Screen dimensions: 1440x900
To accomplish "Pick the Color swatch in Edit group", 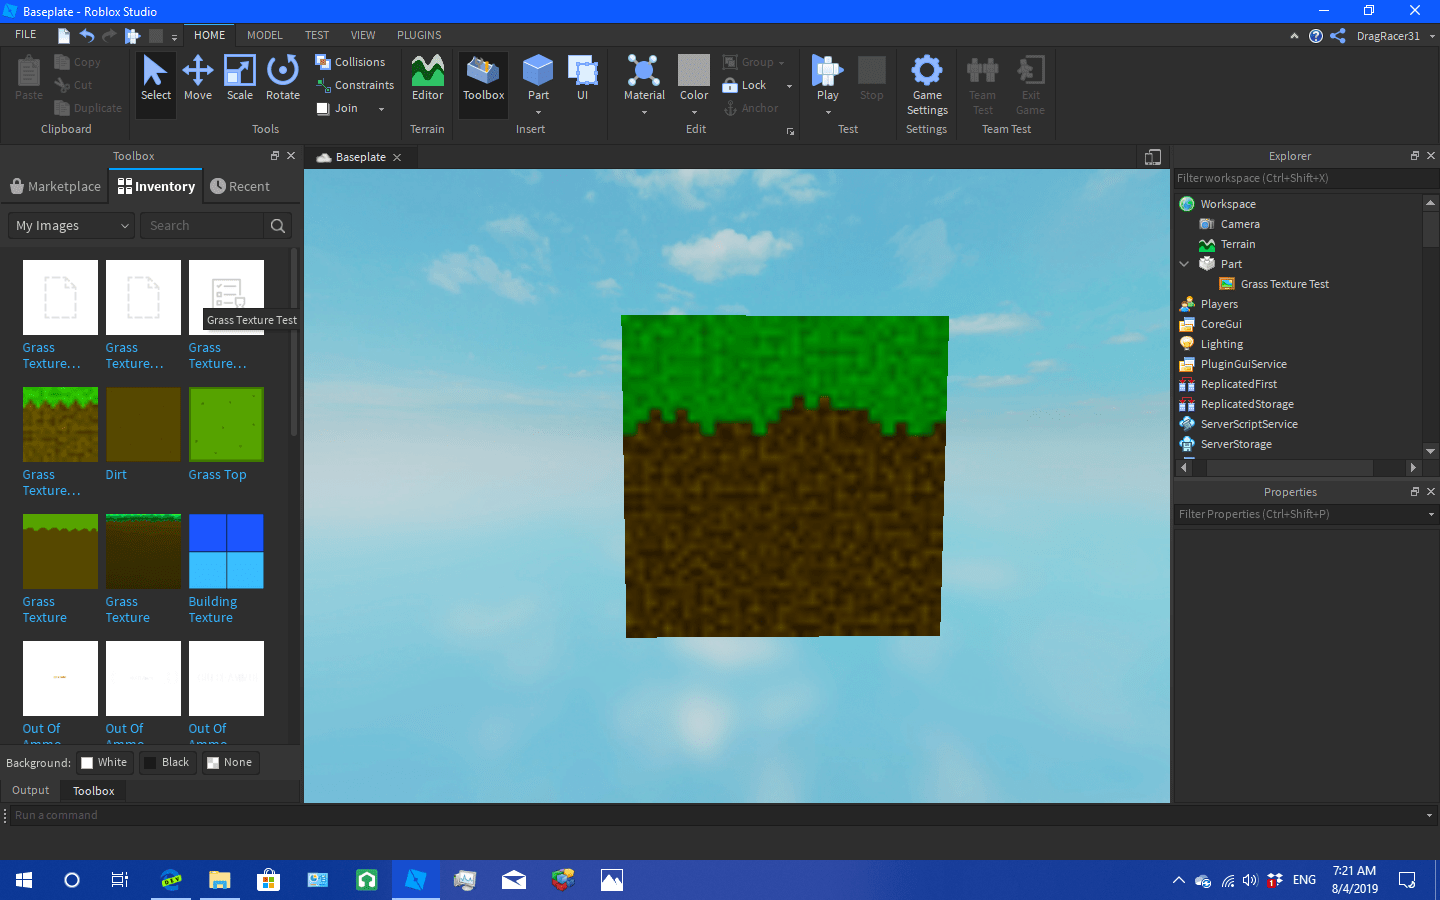I will coord(694,70).
